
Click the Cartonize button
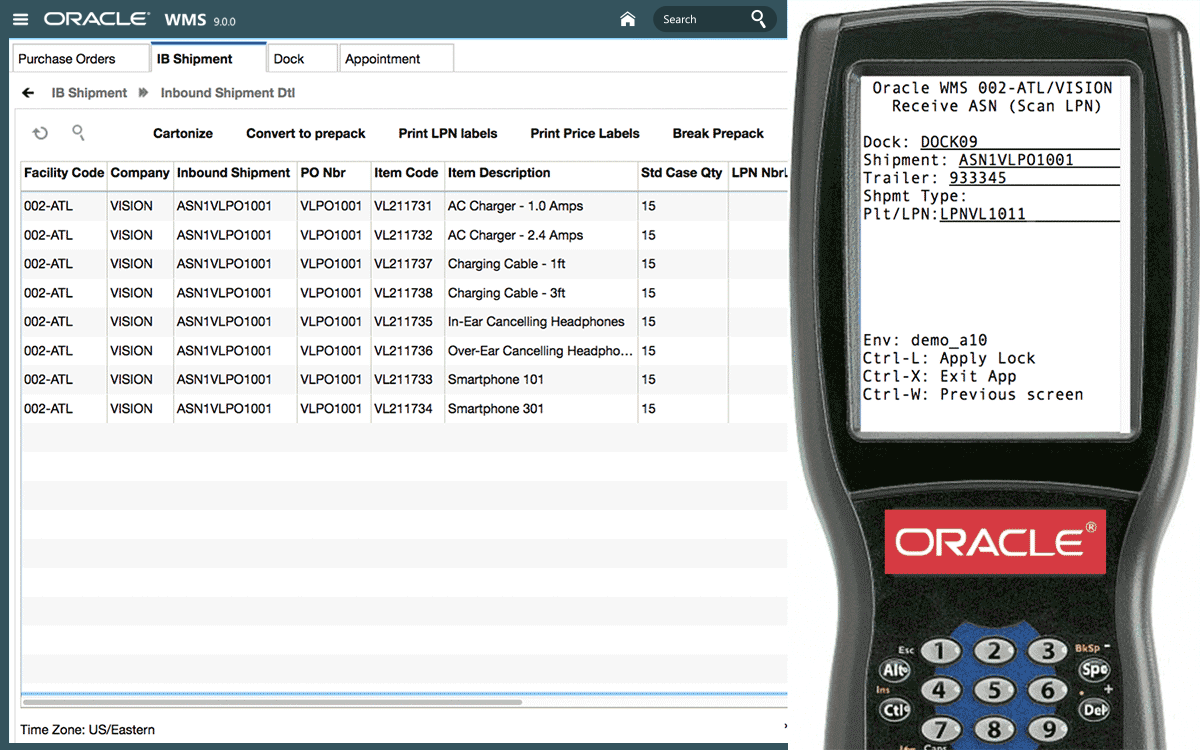coord(183,133)
